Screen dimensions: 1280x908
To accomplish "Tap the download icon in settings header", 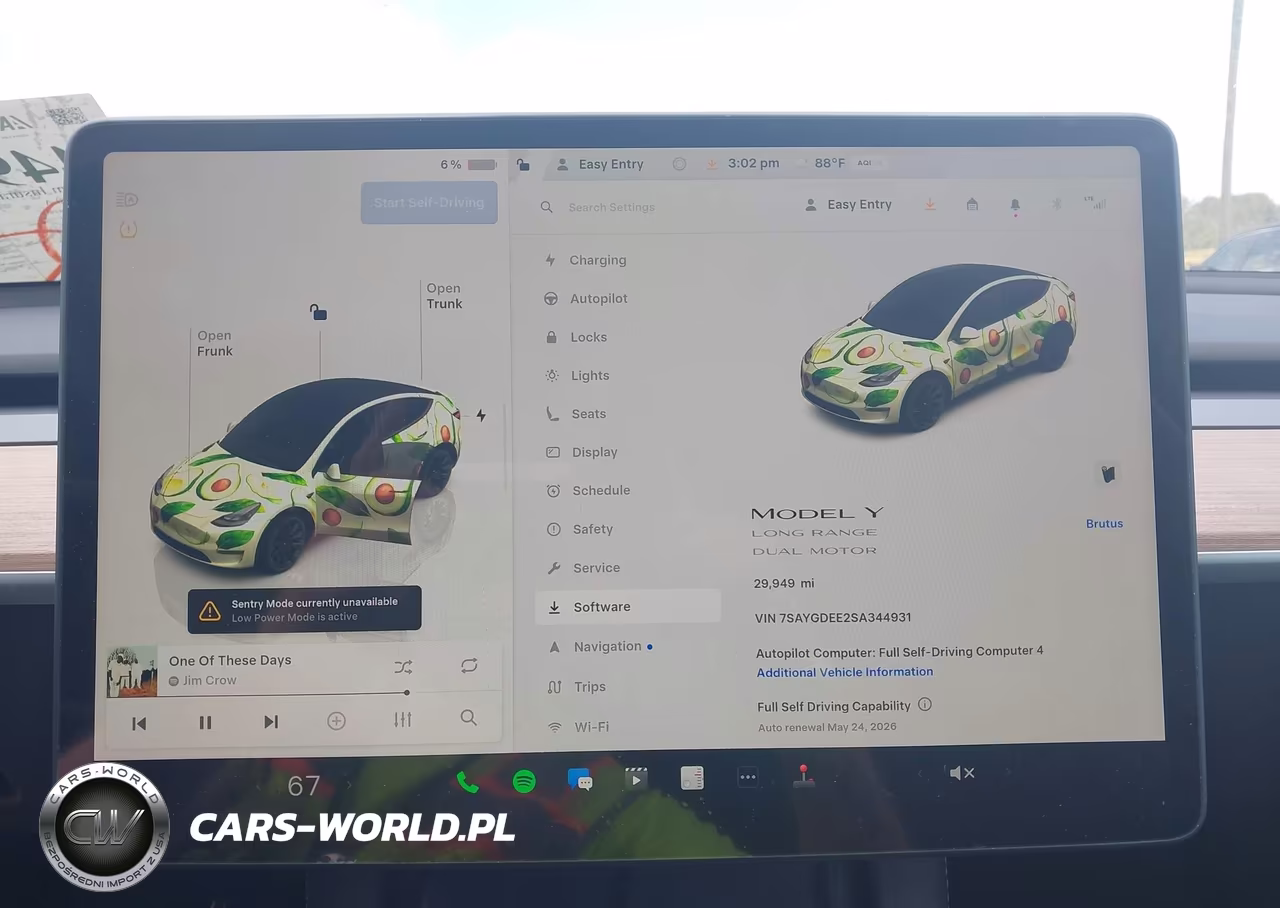I will click(930, 204).
